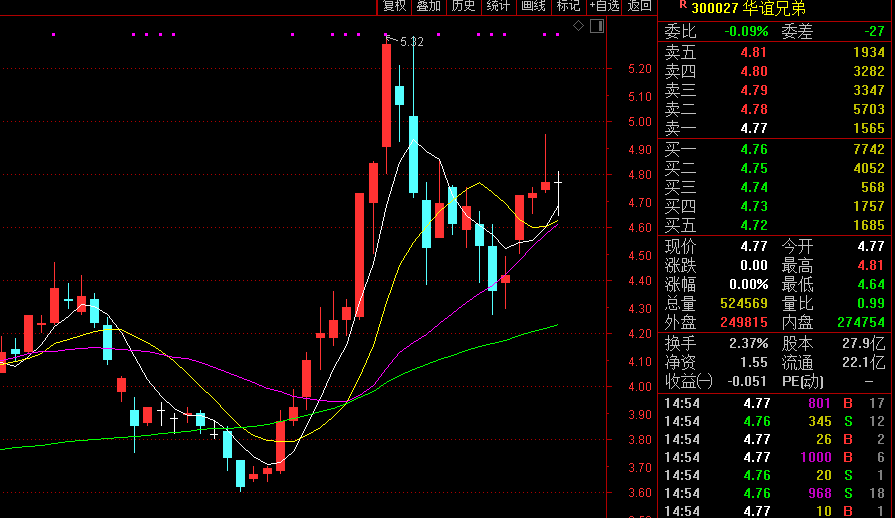895x518 pixels.
Task: Select the 画线 drawing tool
Action: coord(534,6)
